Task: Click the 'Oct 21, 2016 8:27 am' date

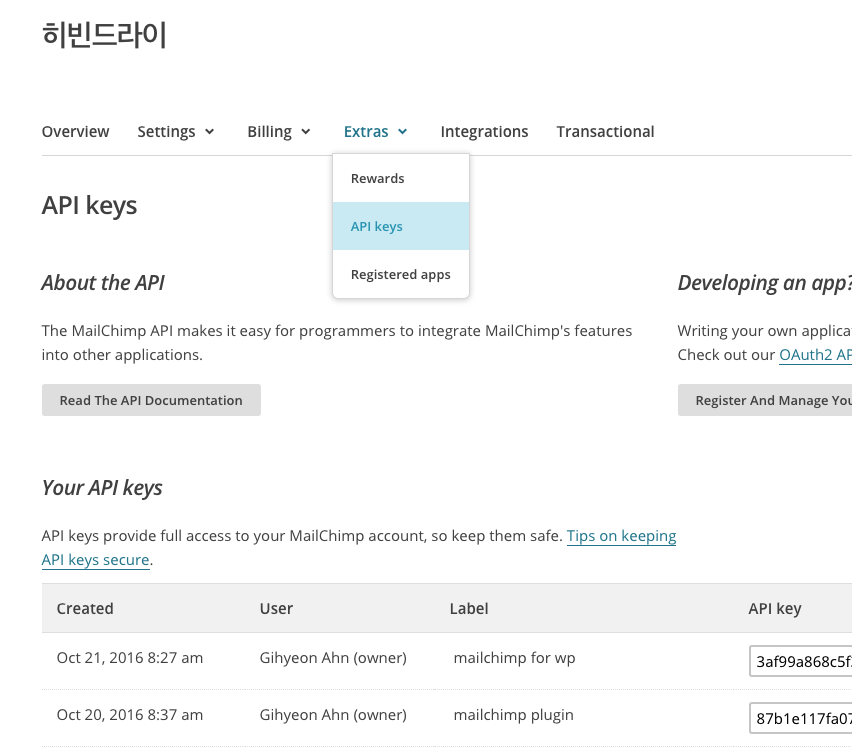Action: 130,658
